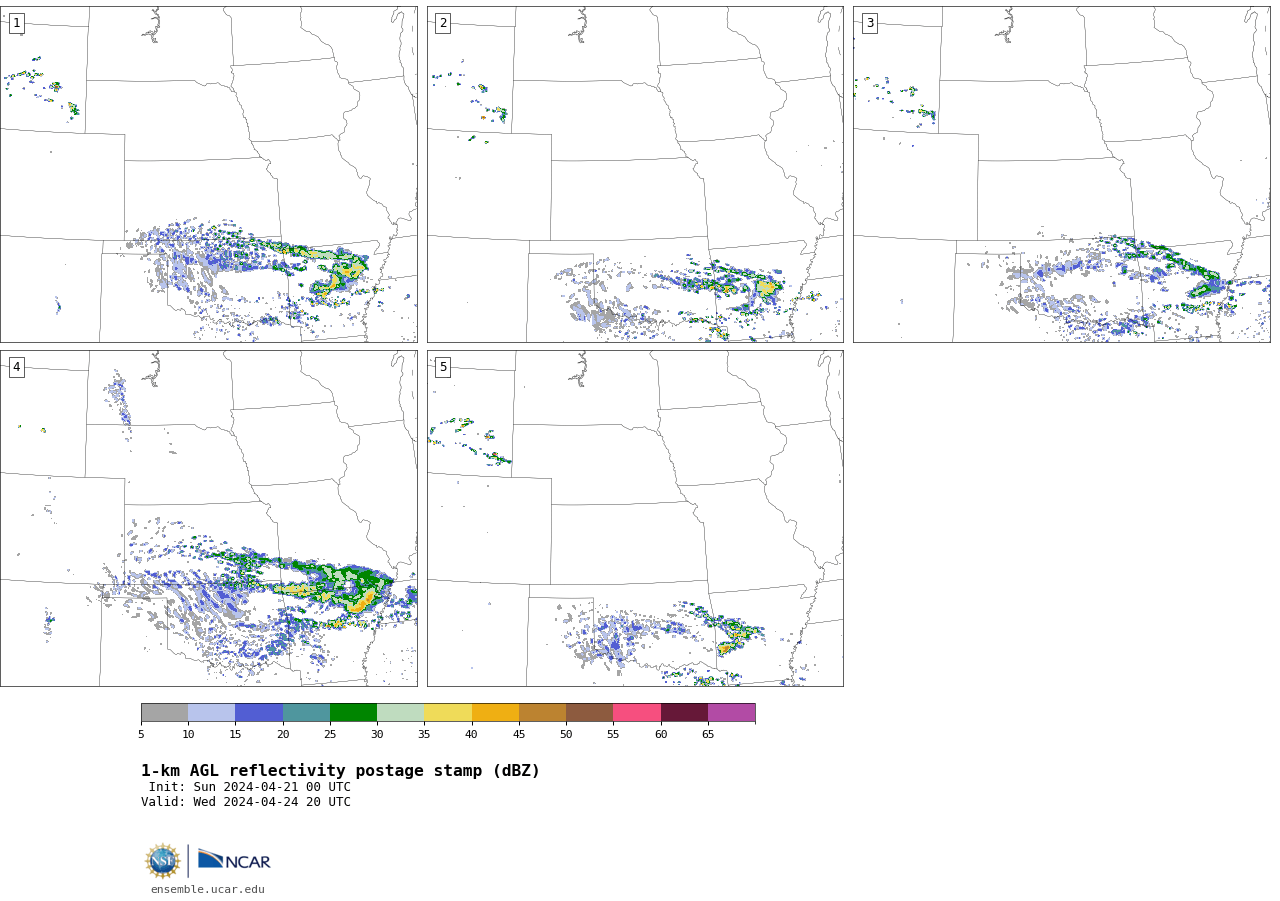Viewport: 1280px width, 901px height.
Task: Click the NSF logo icon
Action: [163, 861]
